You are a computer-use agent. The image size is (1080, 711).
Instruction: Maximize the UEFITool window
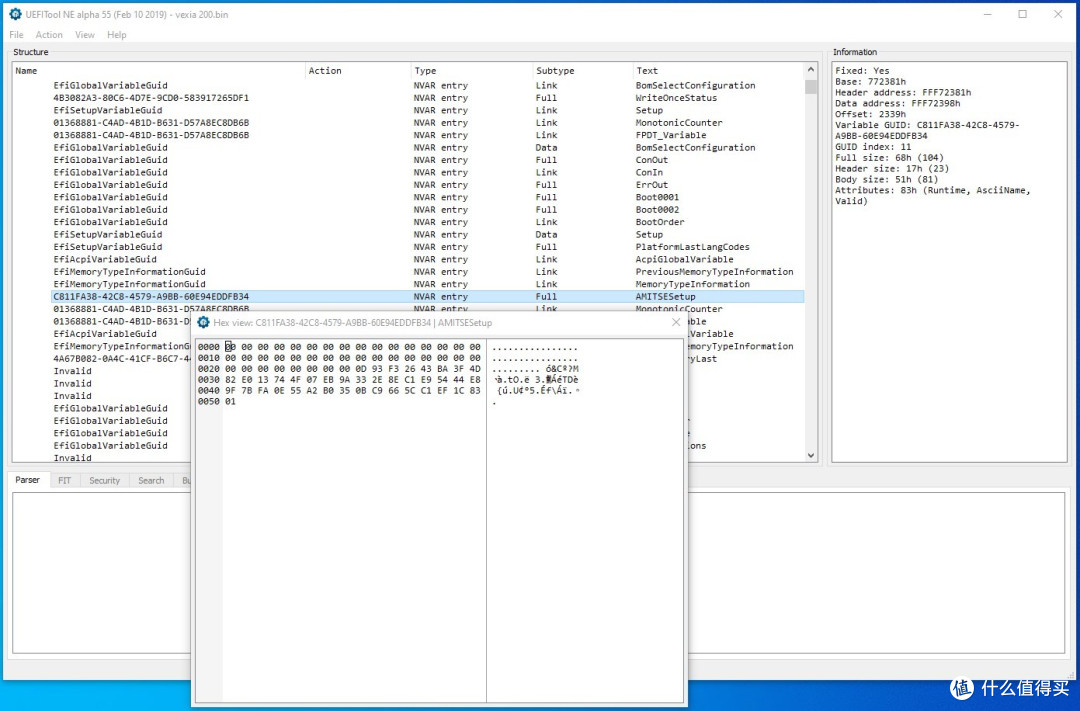pos(1023,14)
